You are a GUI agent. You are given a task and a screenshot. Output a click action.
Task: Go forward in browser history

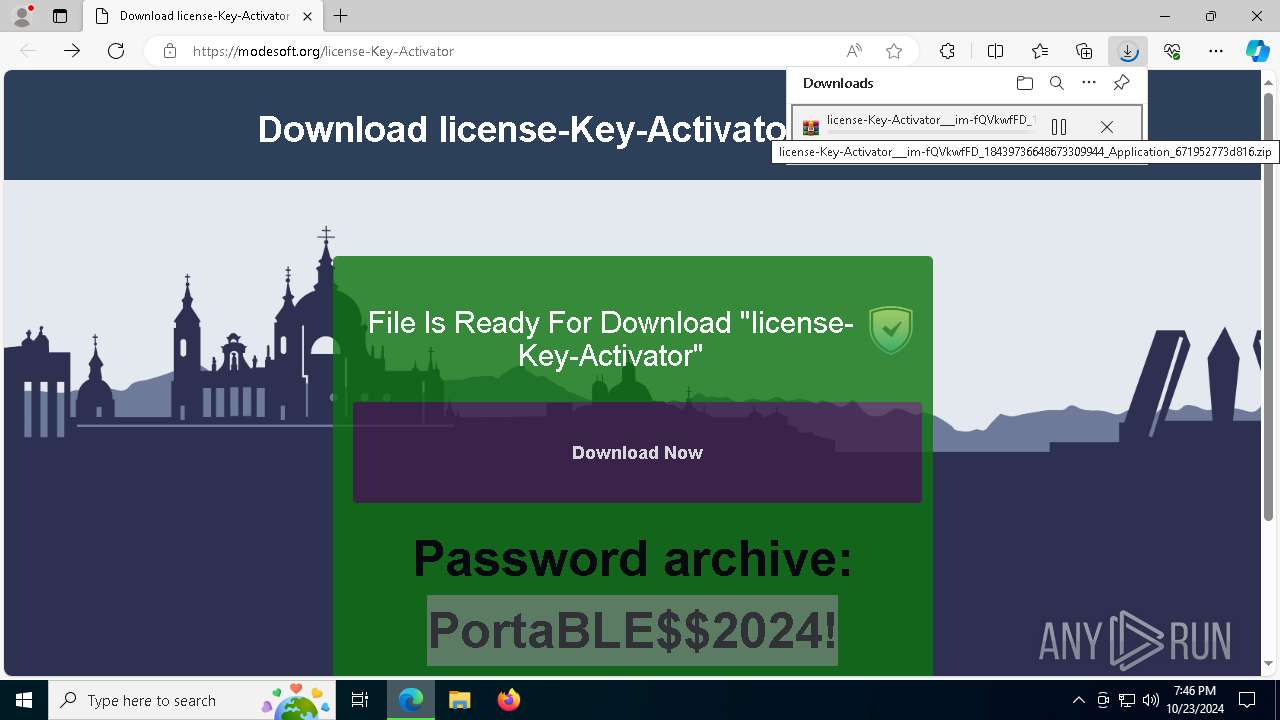72,51
